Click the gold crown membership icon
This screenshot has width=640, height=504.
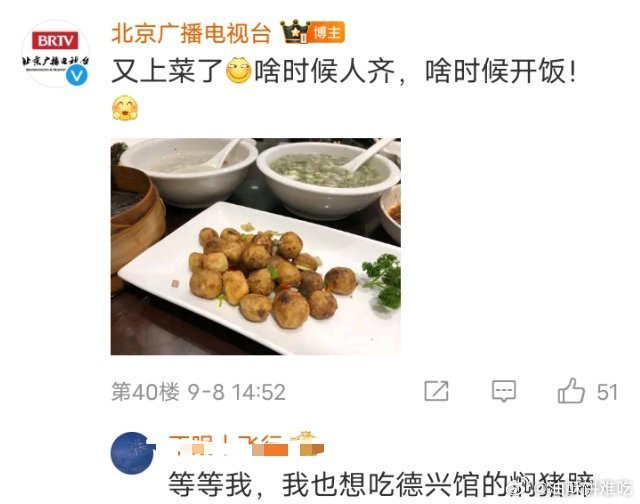(295, 32)
